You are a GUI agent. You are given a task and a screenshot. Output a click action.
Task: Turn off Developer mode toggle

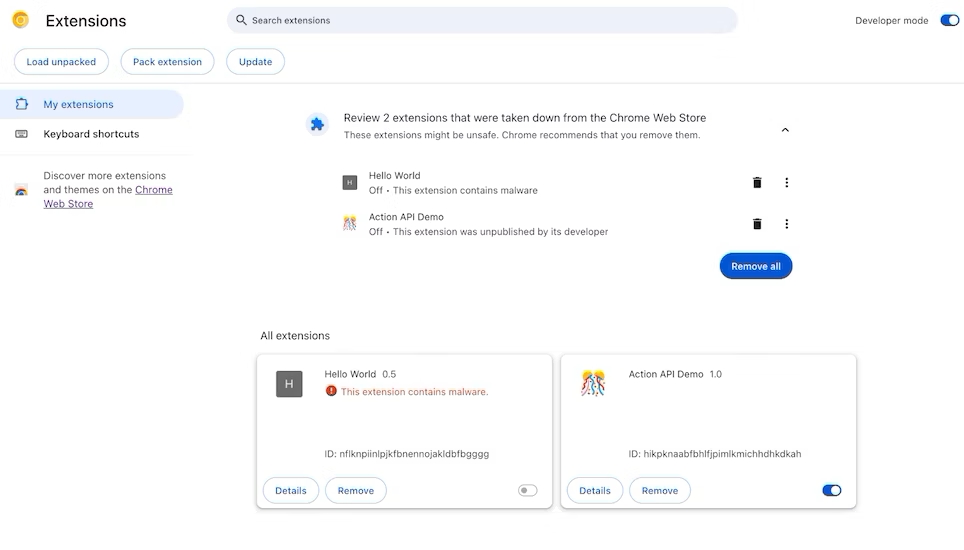point(949,20)
